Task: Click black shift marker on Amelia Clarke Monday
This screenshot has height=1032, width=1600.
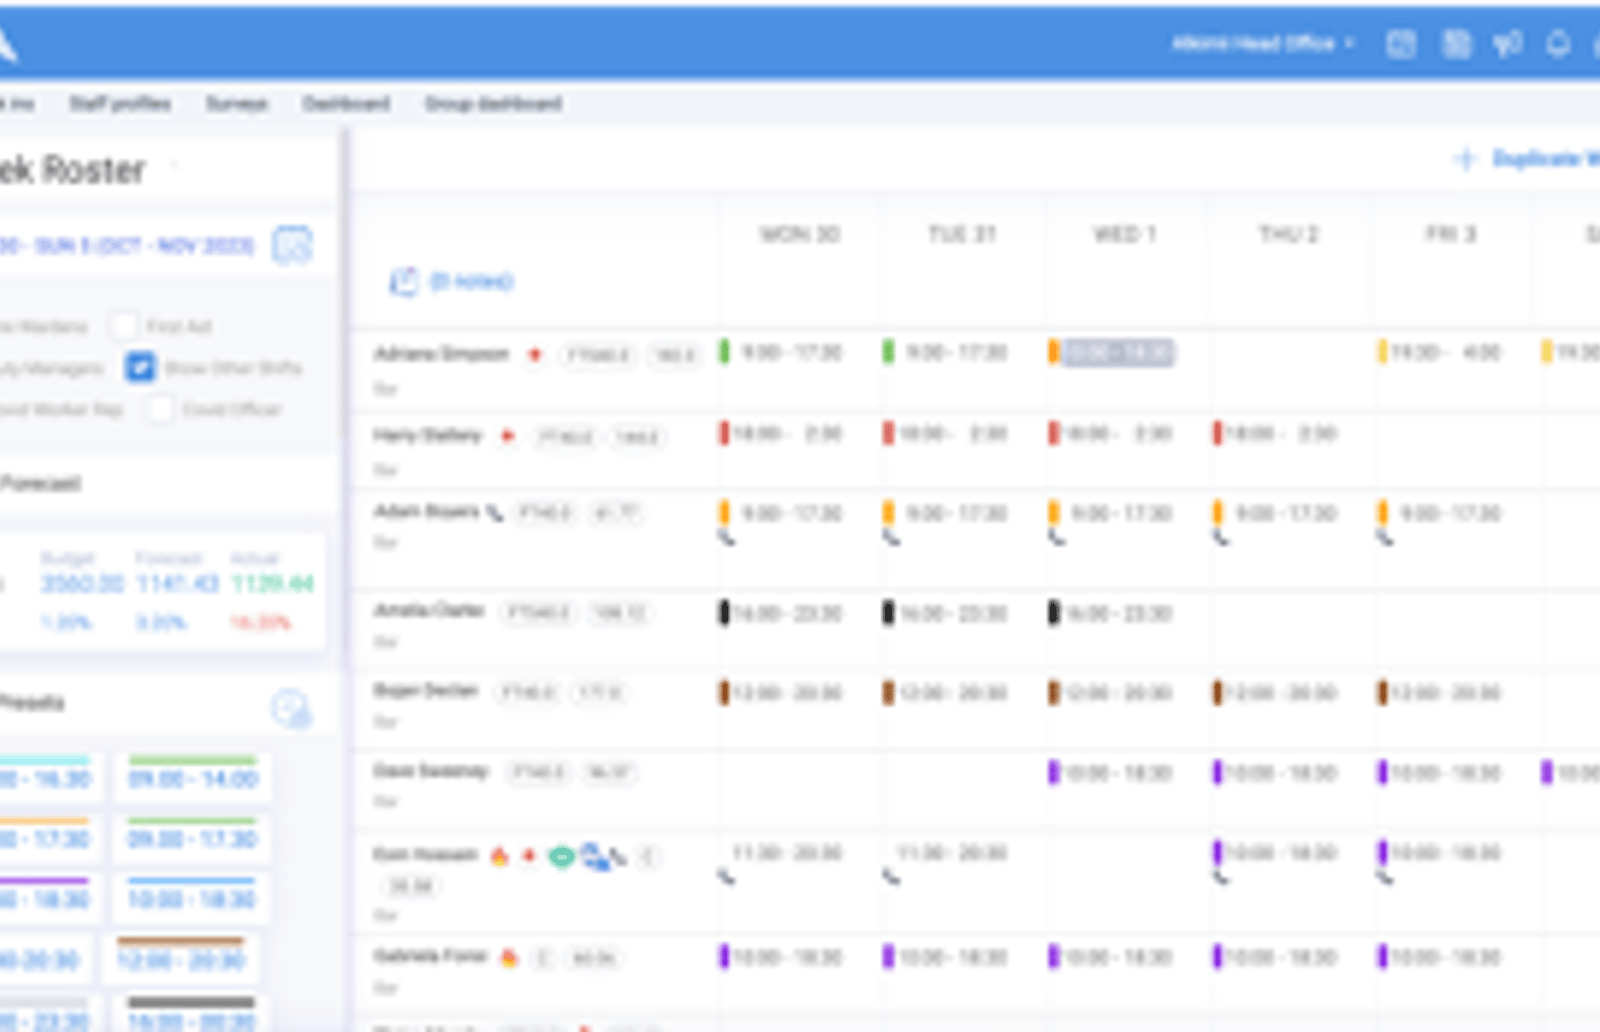Action: (x=724, y=613)
